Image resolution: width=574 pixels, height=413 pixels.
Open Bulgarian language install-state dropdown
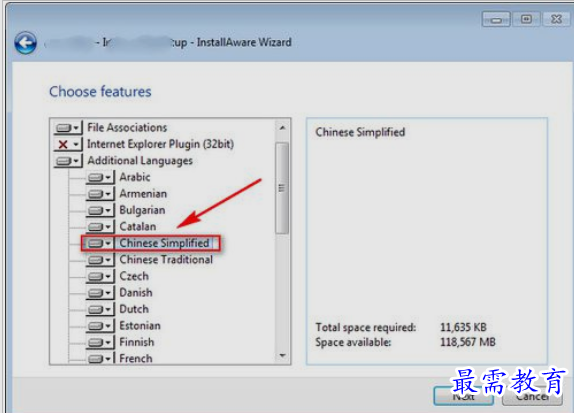click(100, 211)
